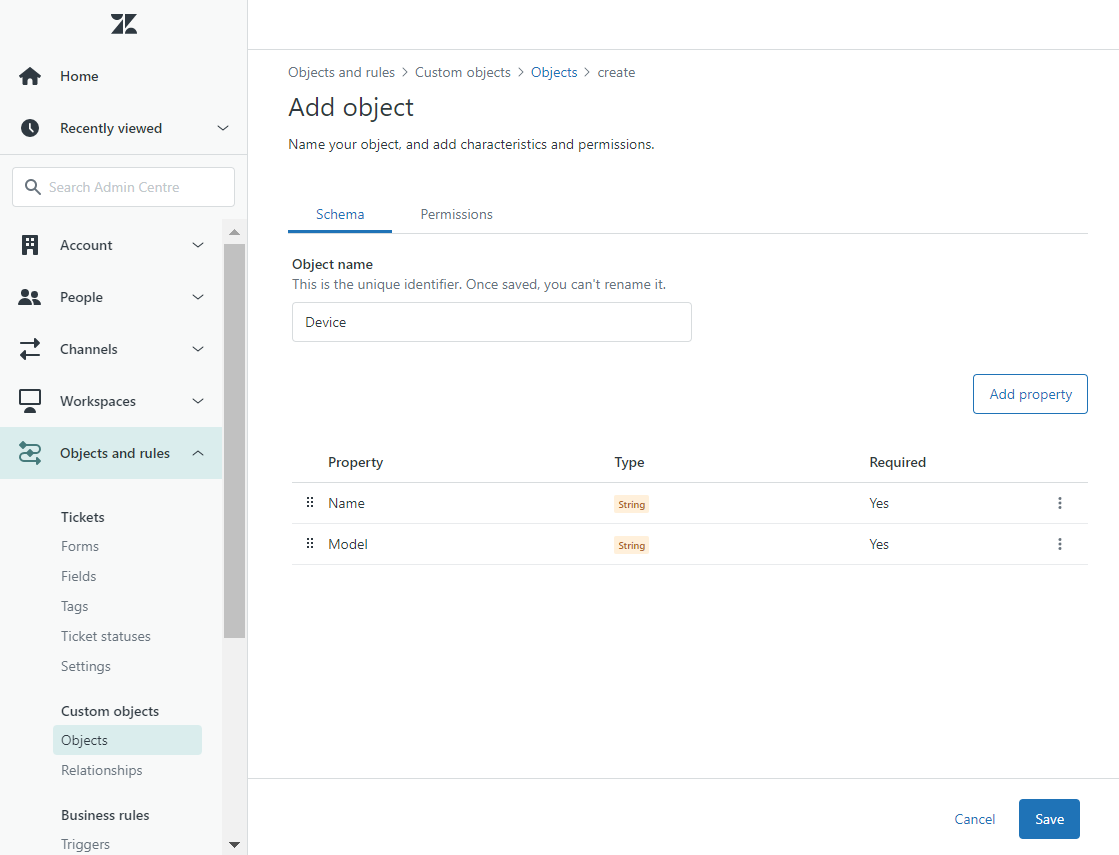Viewport: 1119px width, 855px height.
Task: Open the kebab menu for the Name property
Action: tap(1060, 503)
